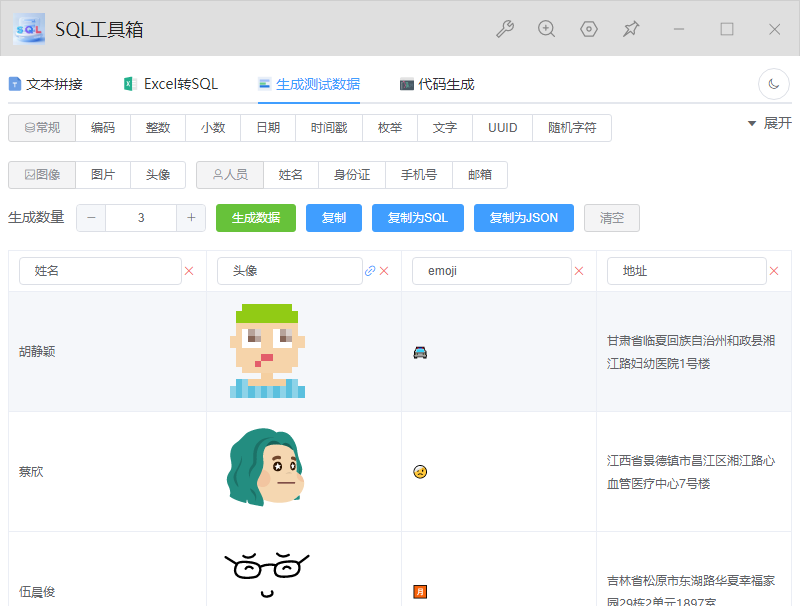Switch to the 文本拼接 tab
Screen dimensions: 800x606
click(x=46, y=84)
